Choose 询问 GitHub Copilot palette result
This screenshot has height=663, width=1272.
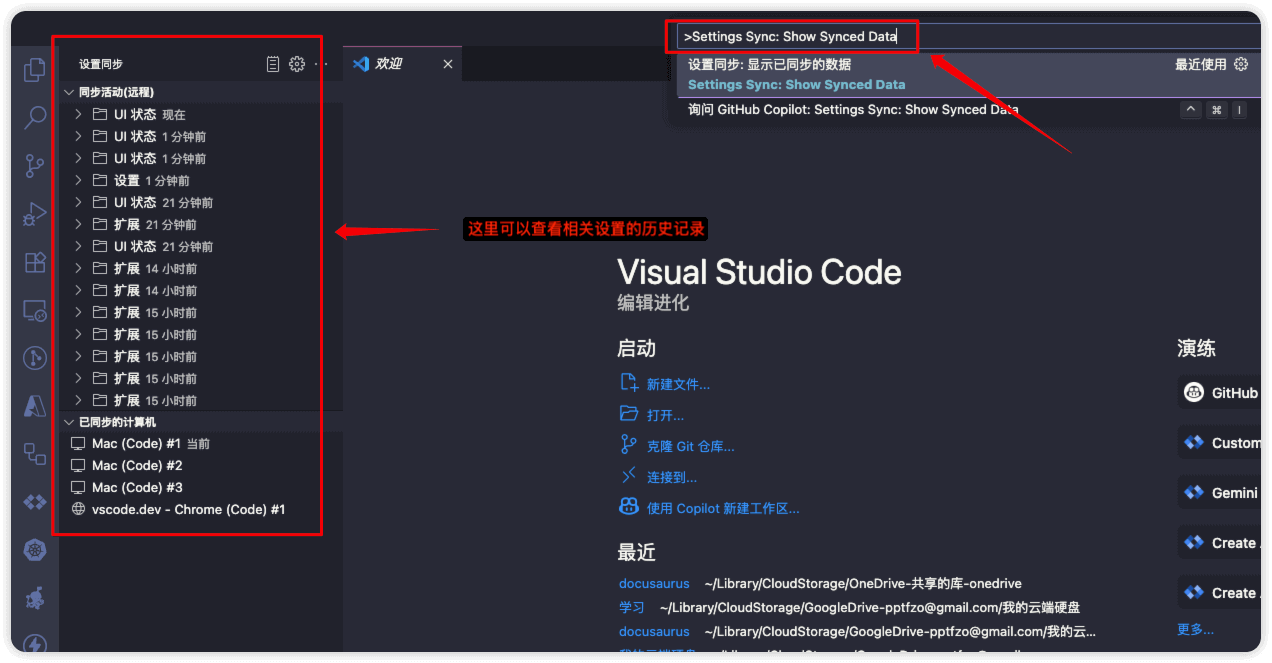970,110
